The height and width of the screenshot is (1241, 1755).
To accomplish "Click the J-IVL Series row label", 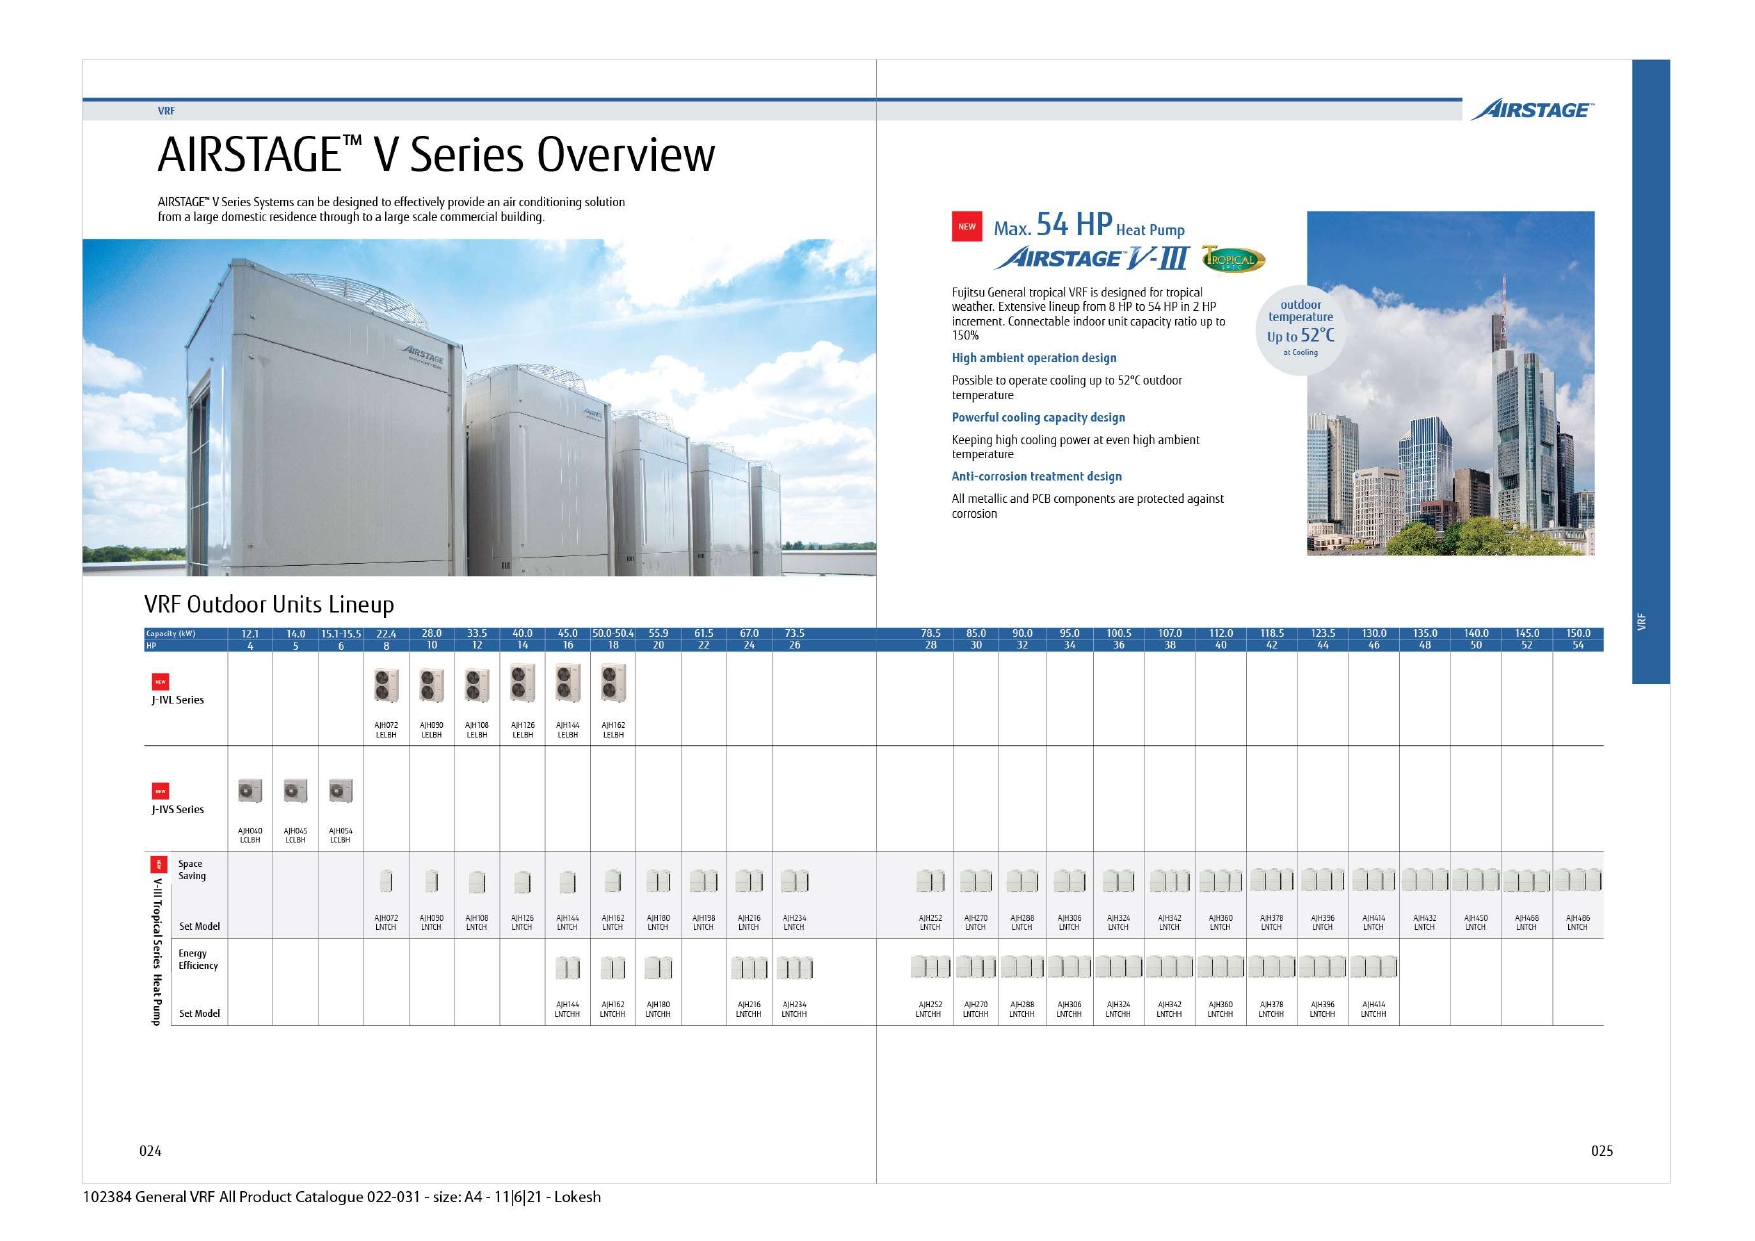I will (x=178, y=700).
